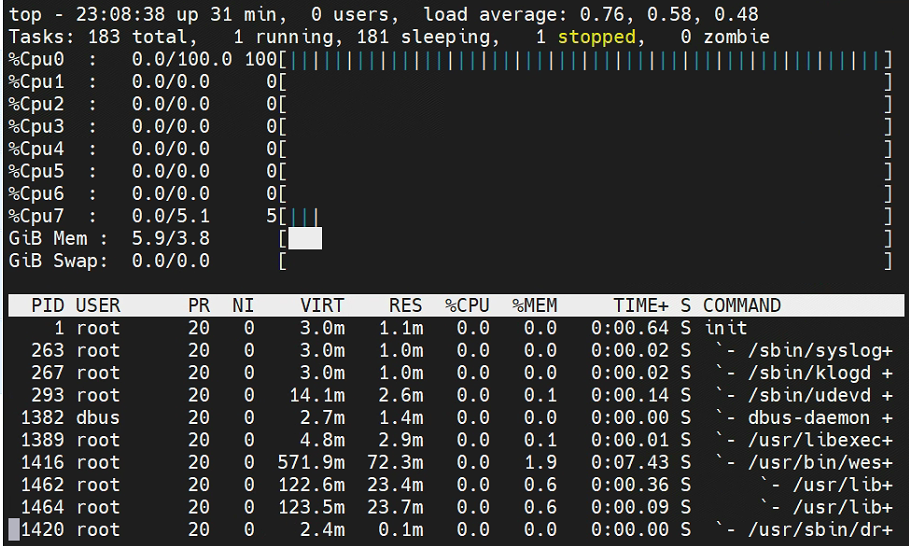Click the GiB Swap label

pyautogui.click(x=53, y=261)
